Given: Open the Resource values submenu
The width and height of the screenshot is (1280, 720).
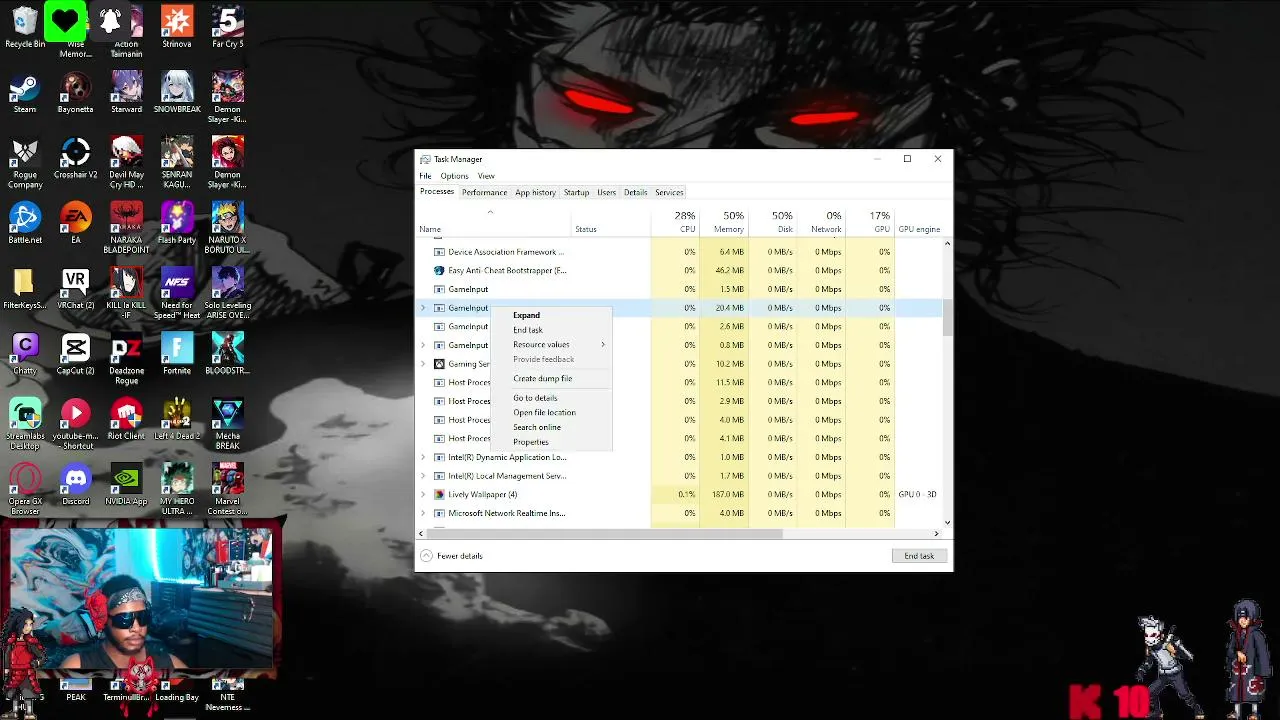Looking at the screenshot, I should point(551,344).
